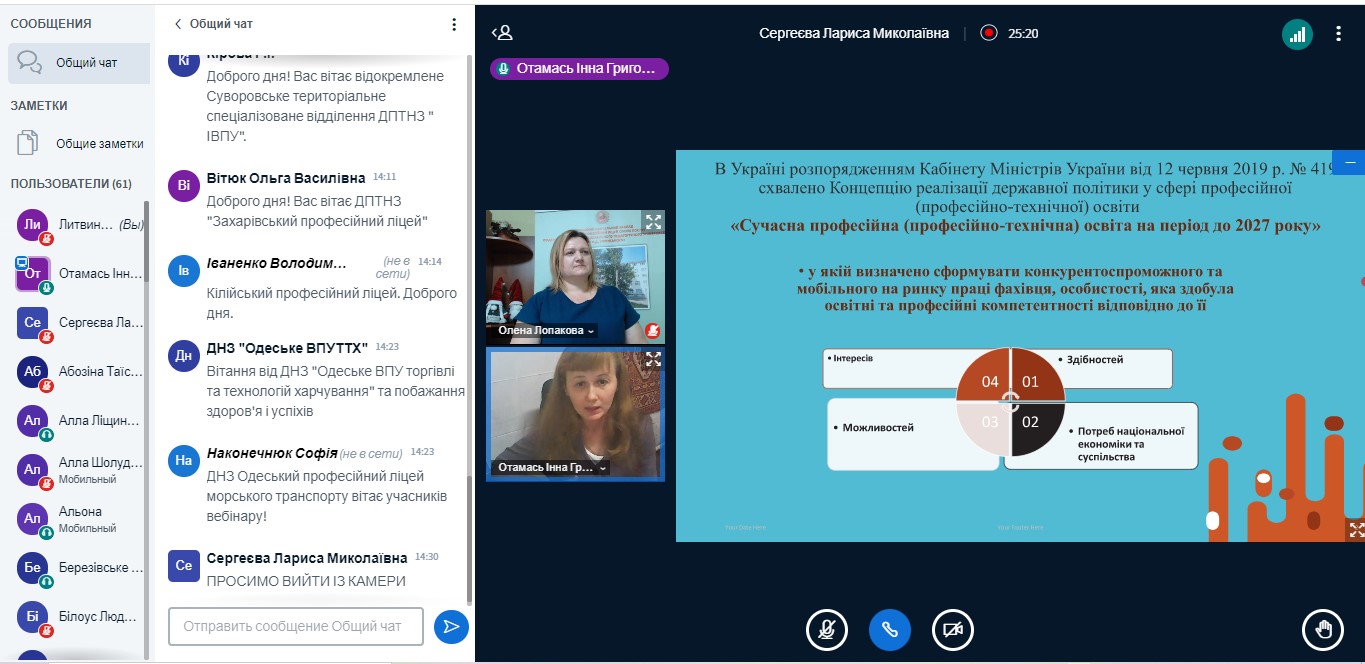Click the blue leave audio phone button
This screenshot has width=1365, height=664.
[x=889, y=629]
